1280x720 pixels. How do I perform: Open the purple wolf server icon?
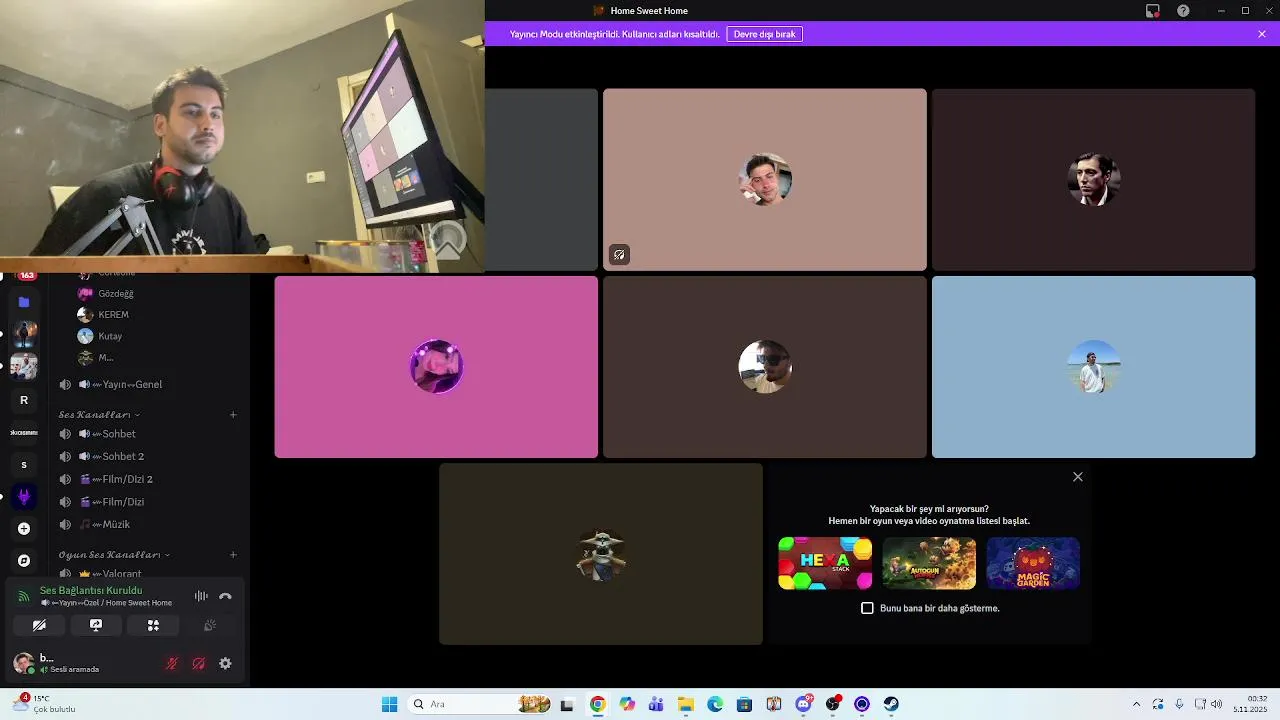tap(24, 496)
